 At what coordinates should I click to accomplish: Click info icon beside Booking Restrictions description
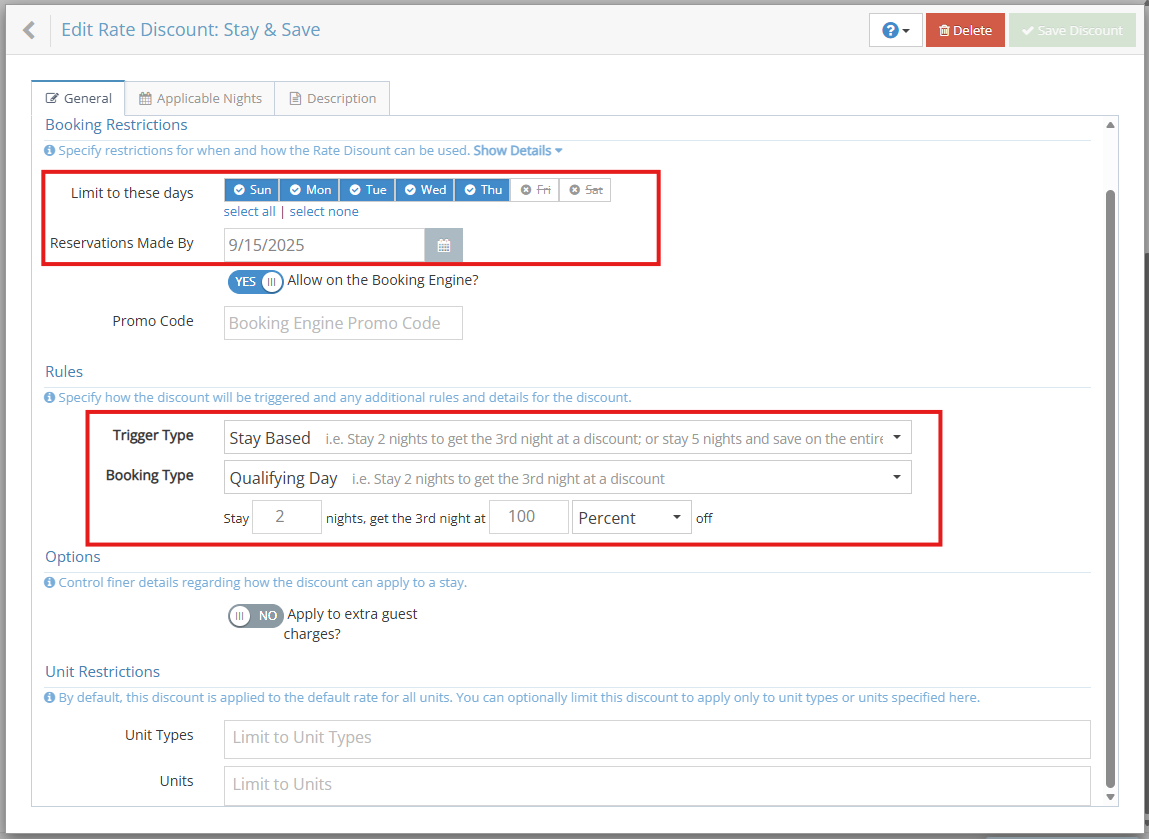click(50, 151)
